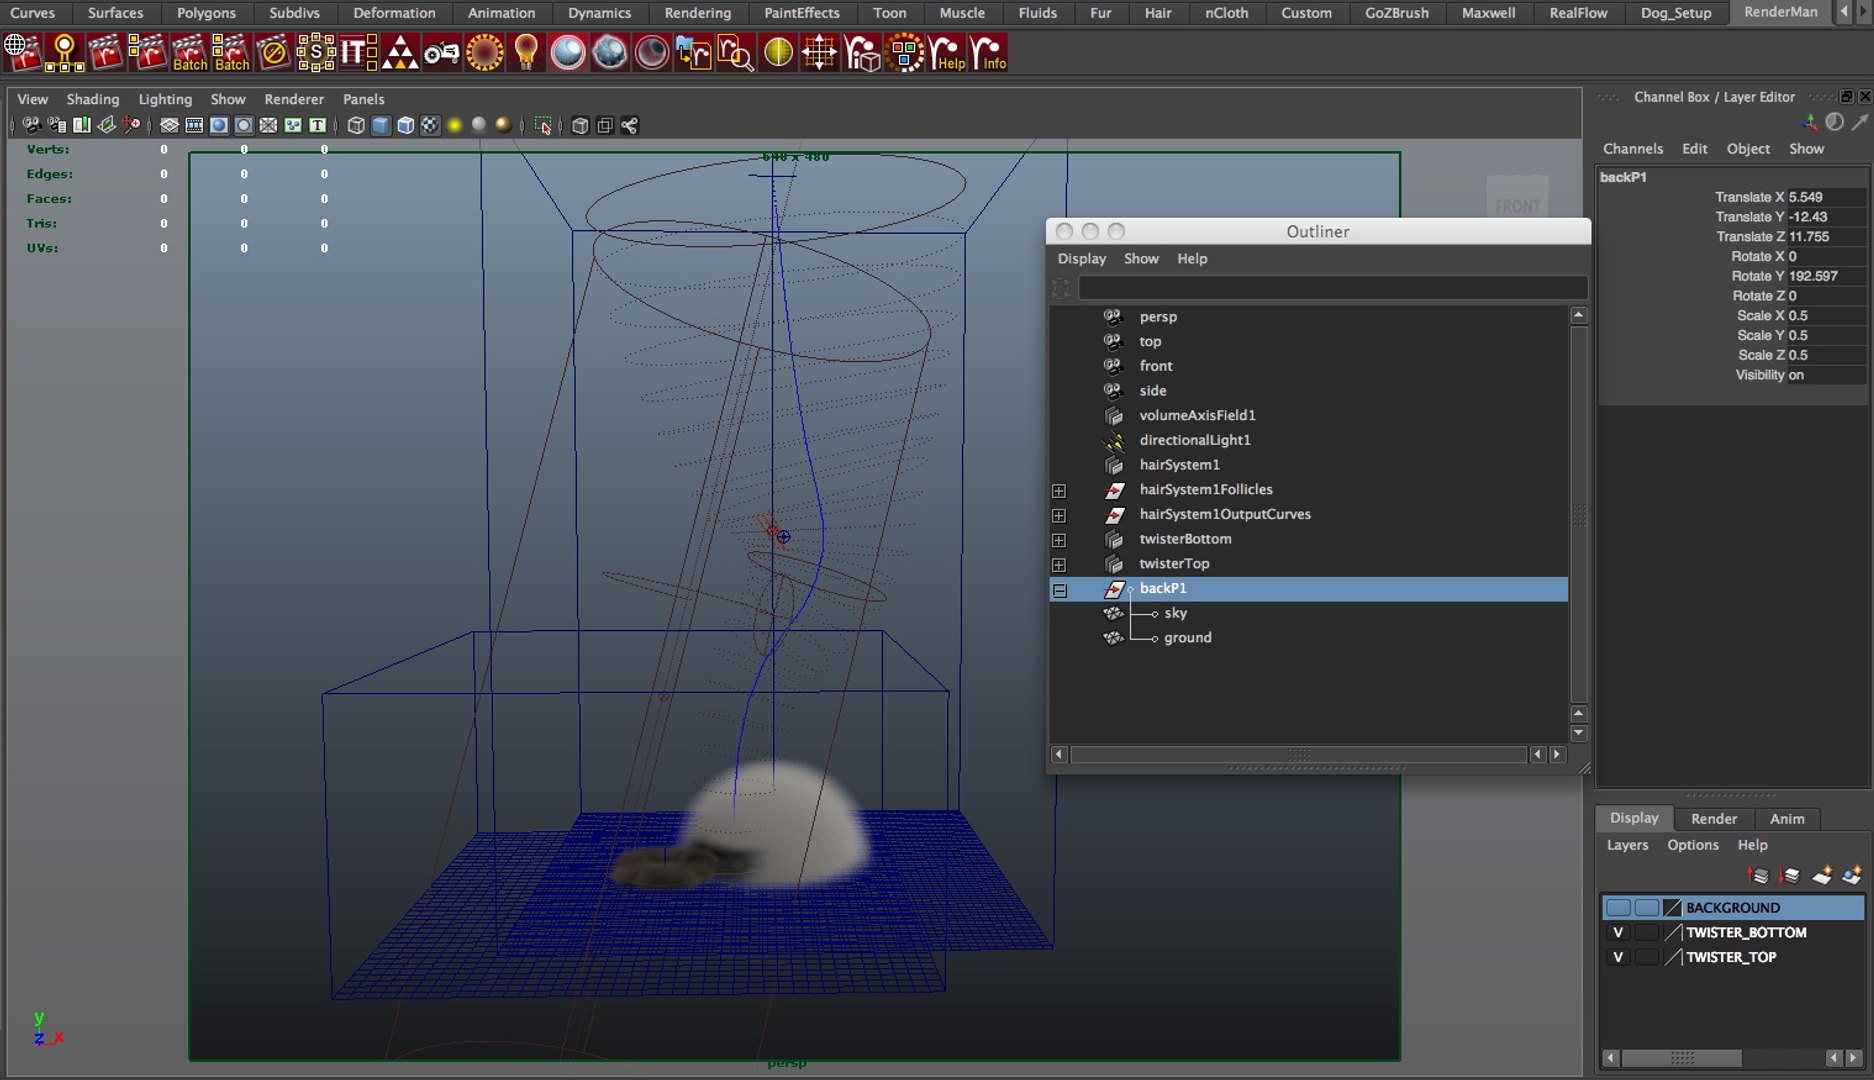Expand hairSystem1Follicles in Outliner
The width and height of the screenshot is (1874, 1080).
1059,490
